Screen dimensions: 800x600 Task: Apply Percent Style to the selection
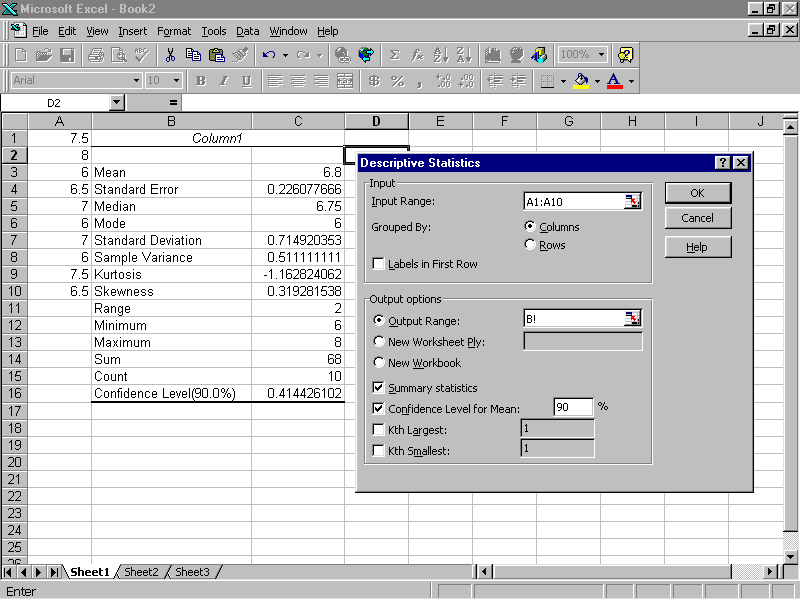coord(397,81)
